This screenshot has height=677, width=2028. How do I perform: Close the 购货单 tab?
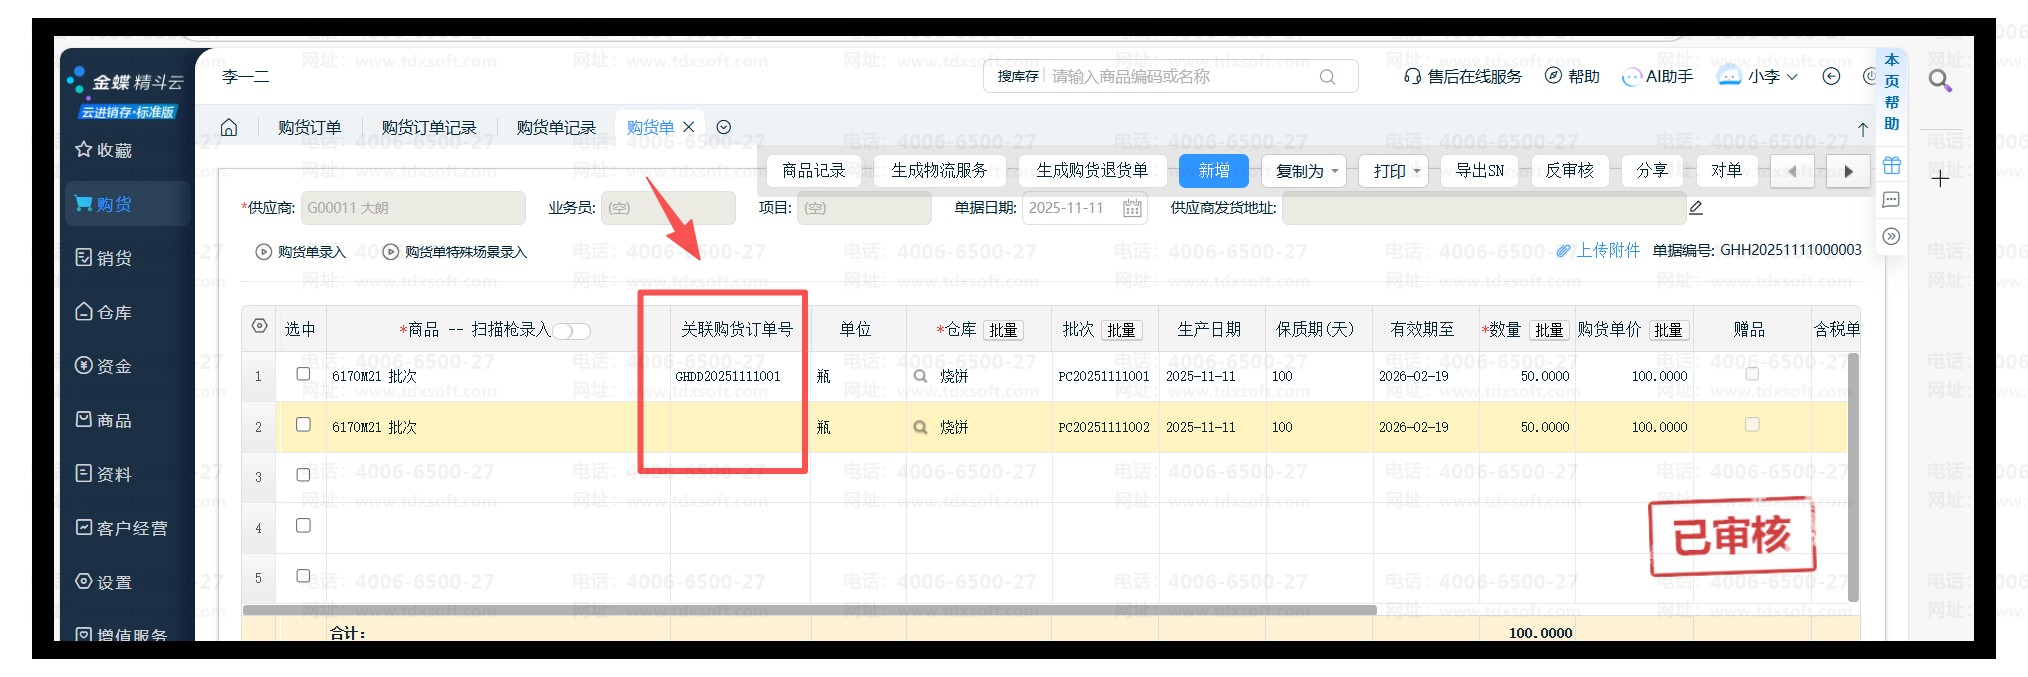688,127
